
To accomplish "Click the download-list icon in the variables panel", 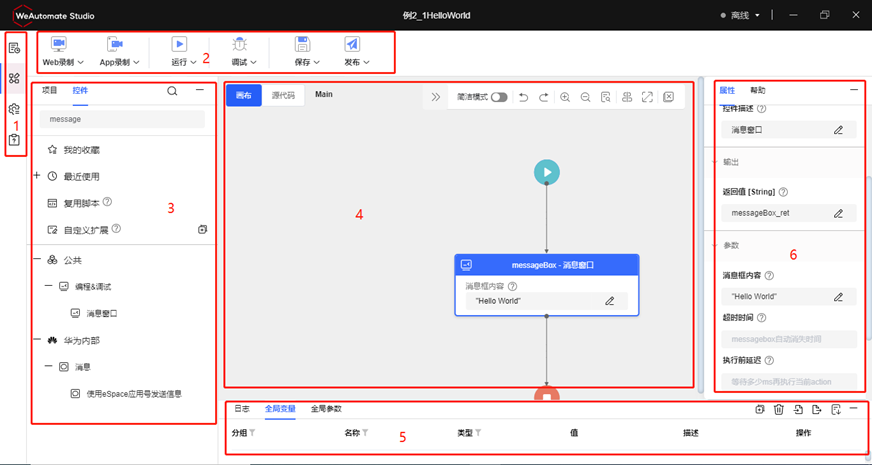I will click(835, 409).
